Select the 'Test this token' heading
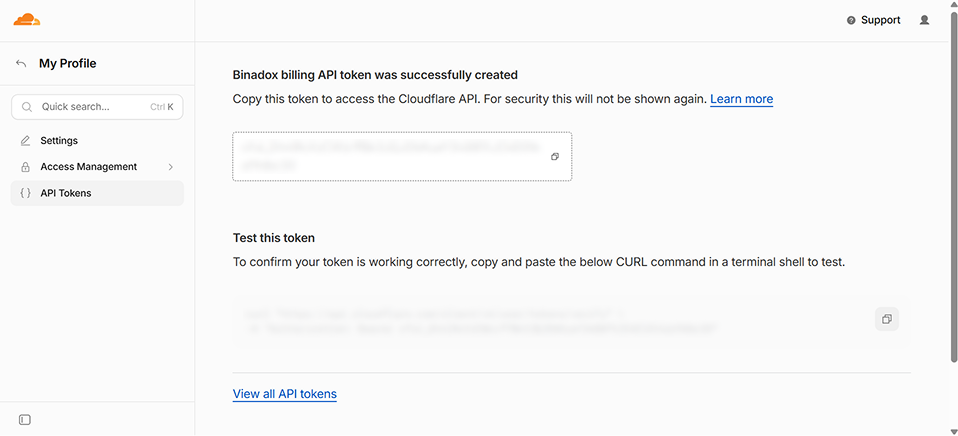 (x=274, y=238)
